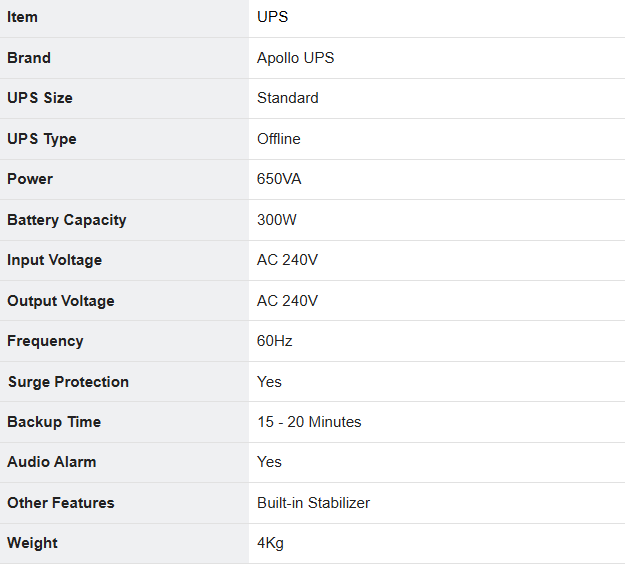Select the "Standard" size value
The width and height of the screenshot is (625, 564).
coord(288,98)
